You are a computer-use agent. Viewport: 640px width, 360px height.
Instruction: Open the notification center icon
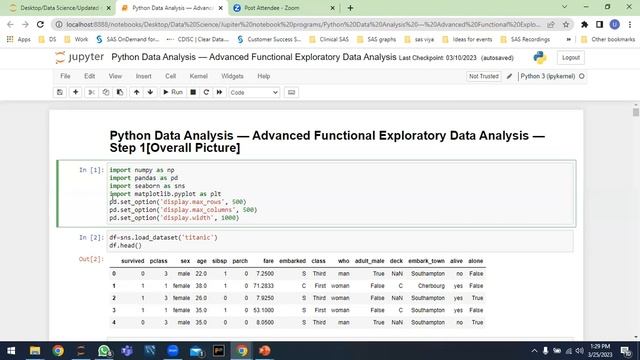click(x=626, y=351)
